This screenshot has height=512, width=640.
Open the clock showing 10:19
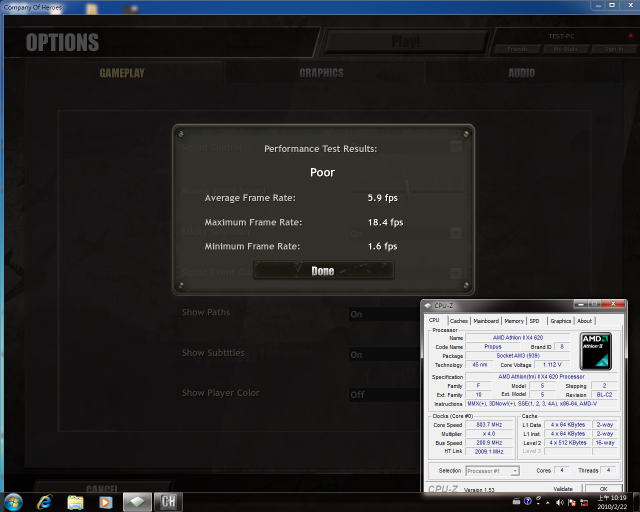[612, 502]
